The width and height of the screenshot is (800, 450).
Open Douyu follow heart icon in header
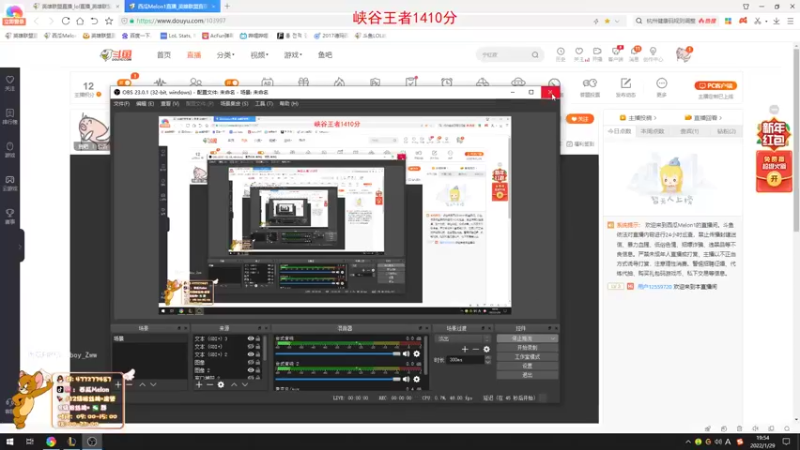coord(579,52)
